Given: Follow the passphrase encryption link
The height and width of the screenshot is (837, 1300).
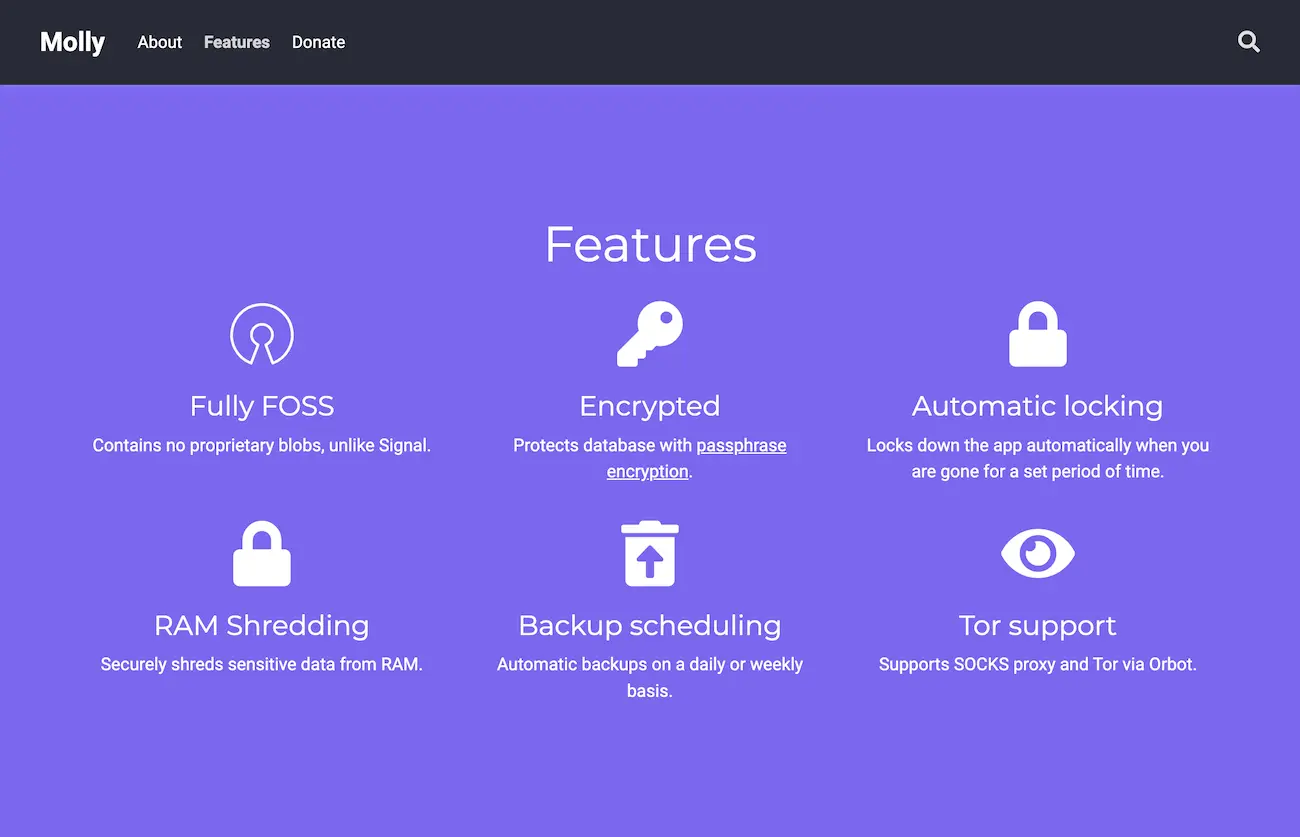Looking at the screenshot, I should click(740, 446).
